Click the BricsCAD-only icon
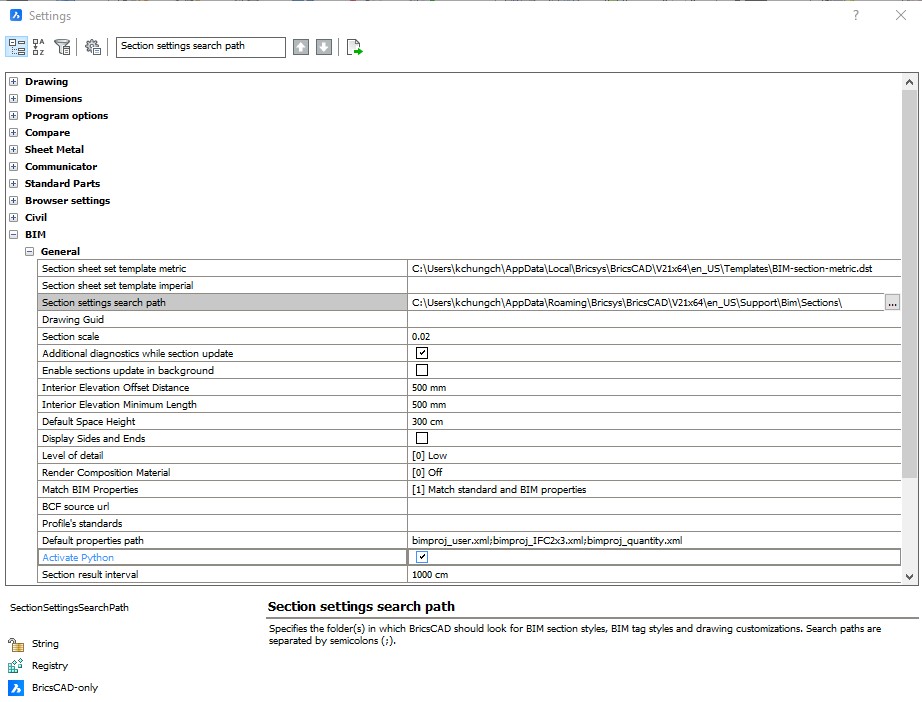This screenshot has height=702, width=922. tap(16, 688)
